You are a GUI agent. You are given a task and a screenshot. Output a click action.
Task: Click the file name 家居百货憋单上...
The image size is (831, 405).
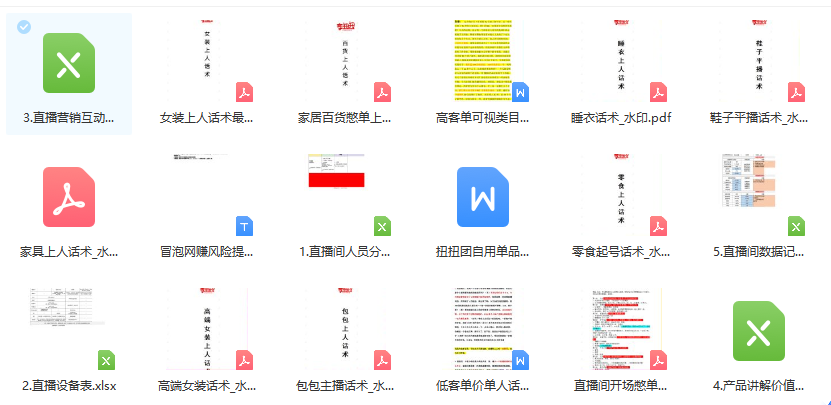tap(345, 118)
